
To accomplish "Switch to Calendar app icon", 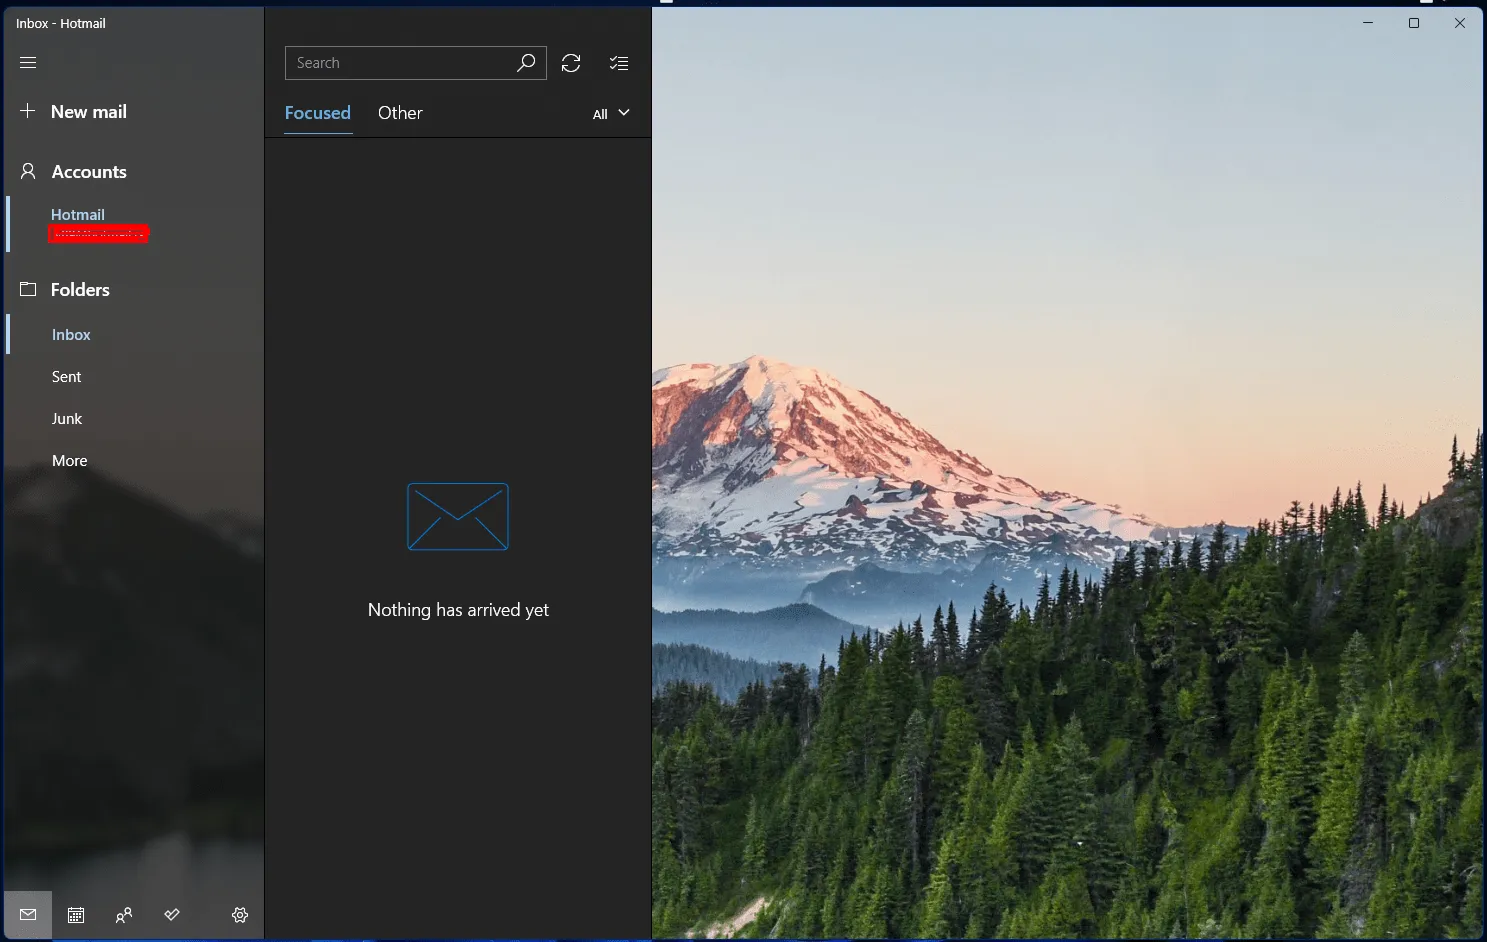I will click(x=76, y=915).
